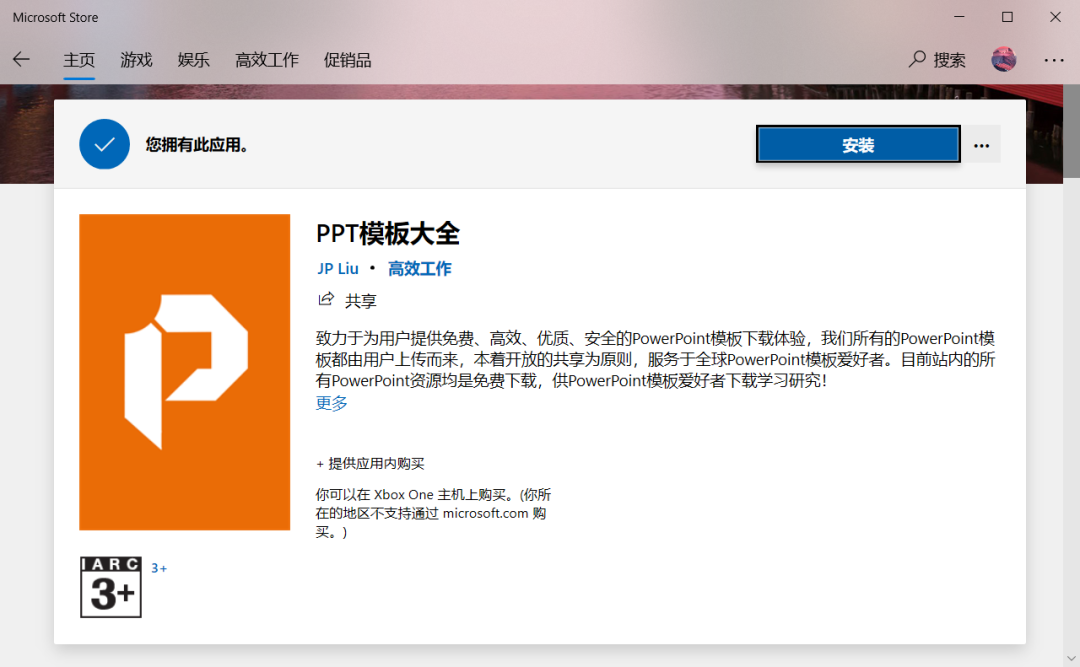Click the share arrow icon
The image size is (1080, 667).
point(326,299)
